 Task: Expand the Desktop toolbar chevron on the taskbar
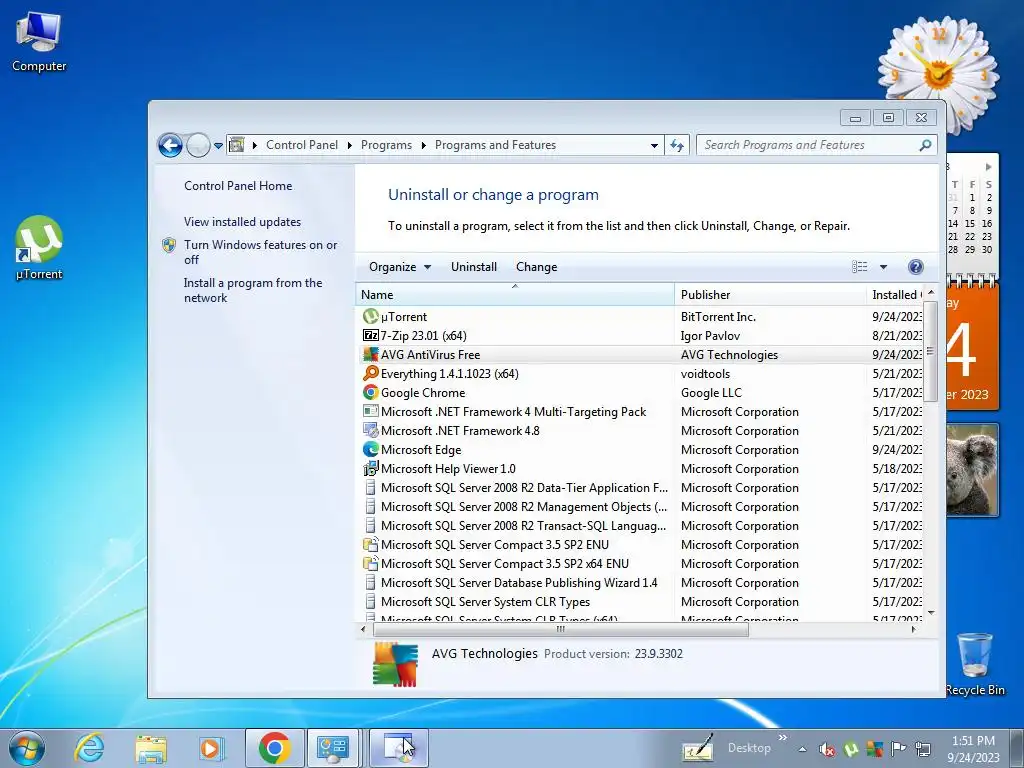coord(782,738)
